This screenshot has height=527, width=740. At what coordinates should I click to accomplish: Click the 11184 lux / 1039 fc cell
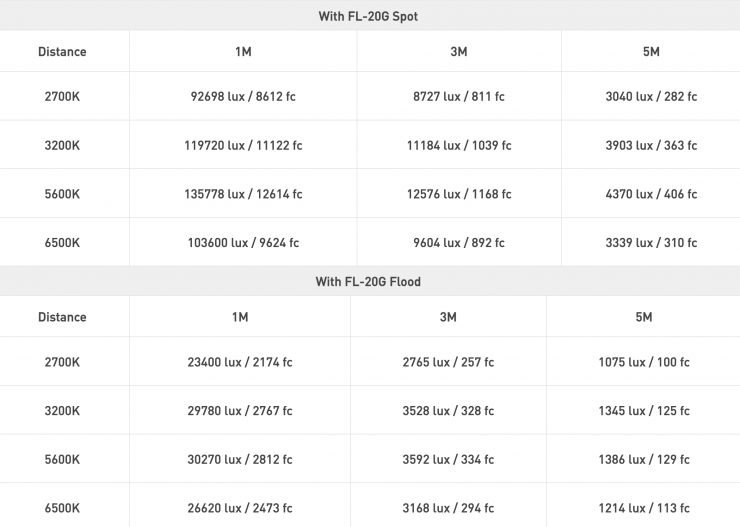459,145
